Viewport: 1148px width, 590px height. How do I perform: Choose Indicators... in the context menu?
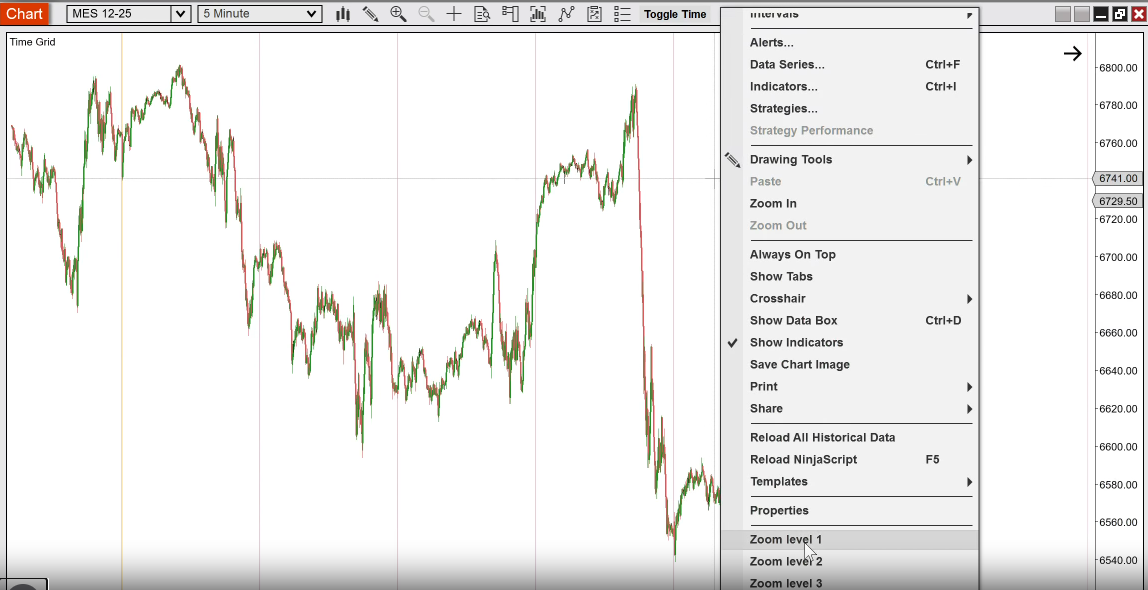click(849, 86)
